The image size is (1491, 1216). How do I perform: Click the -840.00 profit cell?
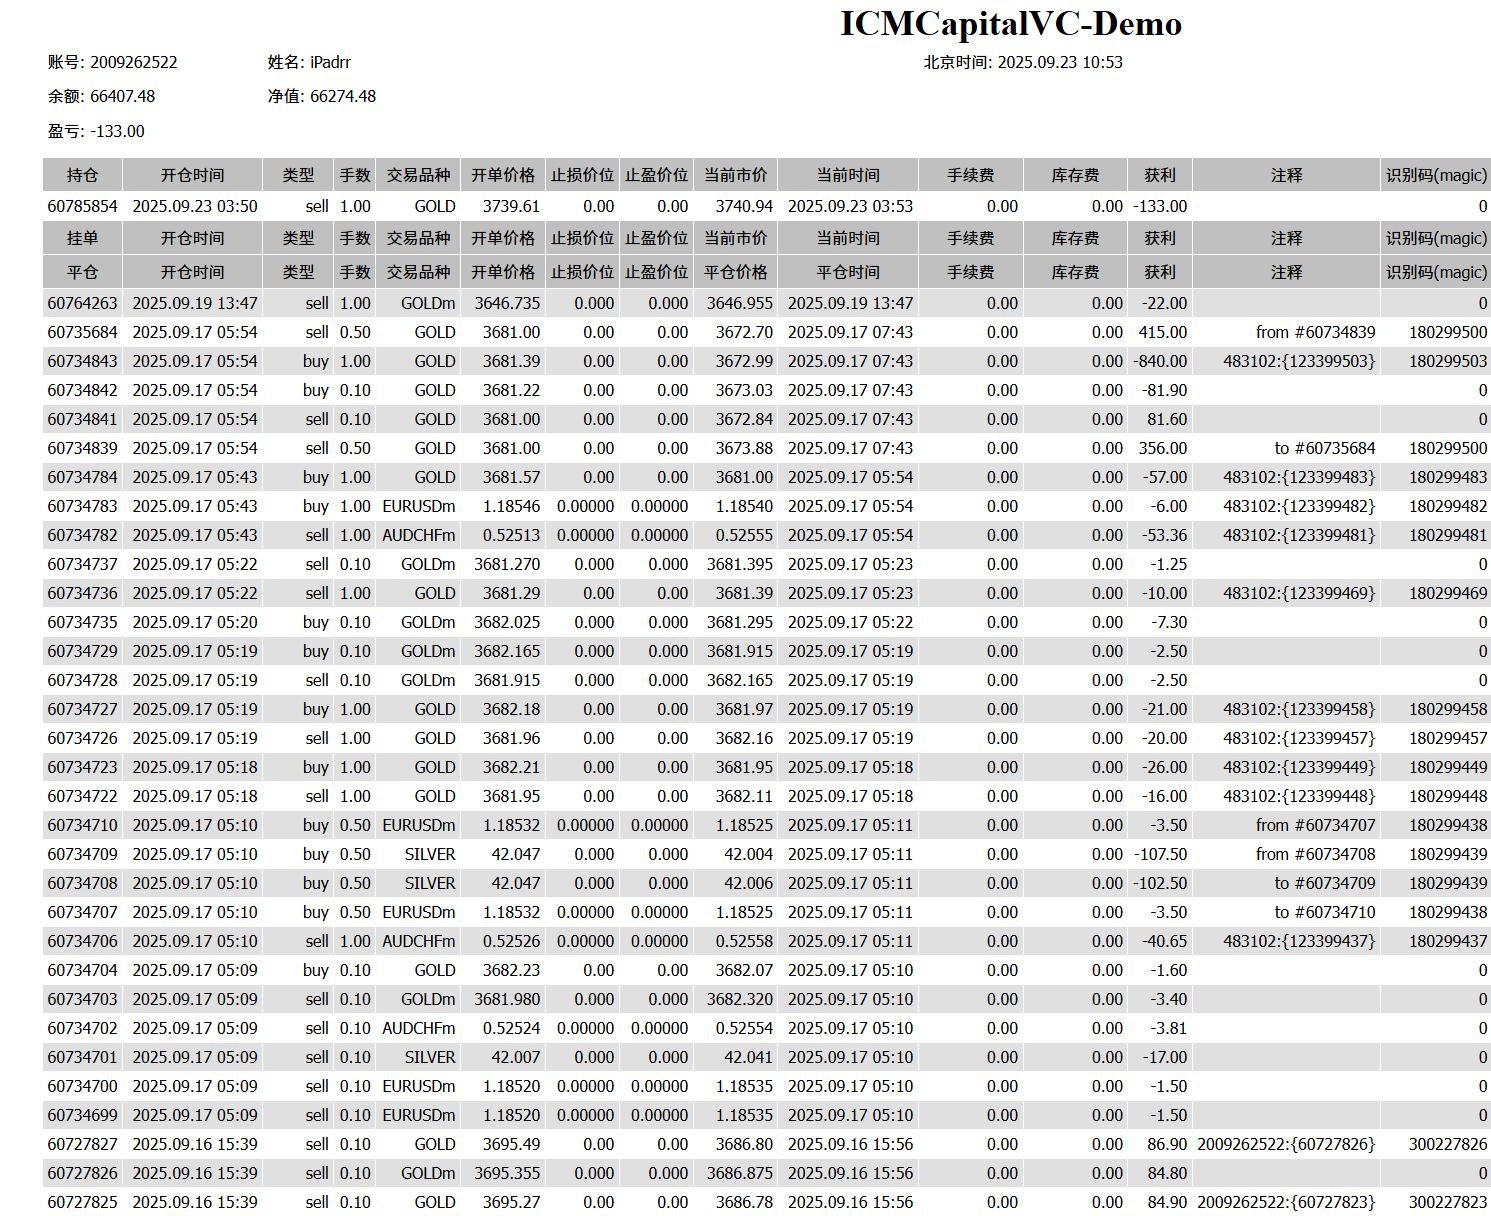coord(1160,361)
